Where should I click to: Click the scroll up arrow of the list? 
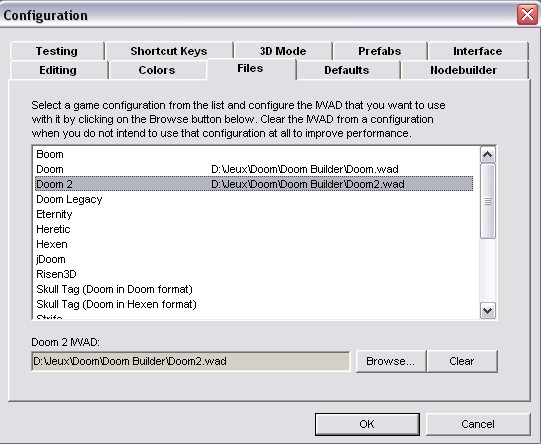(x=488, y=155)
